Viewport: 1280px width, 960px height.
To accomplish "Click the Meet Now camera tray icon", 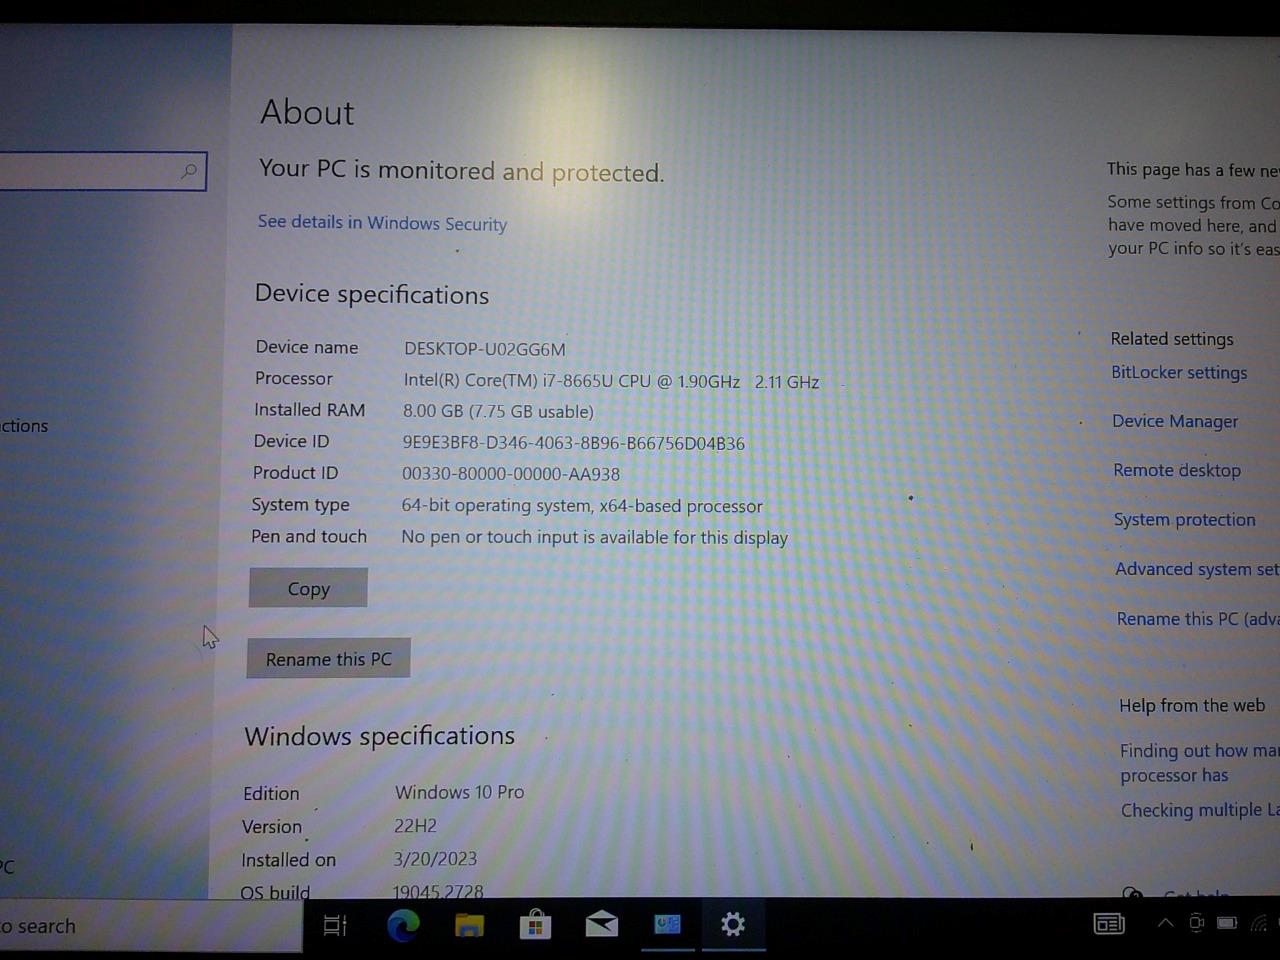I will point(1196,923).
